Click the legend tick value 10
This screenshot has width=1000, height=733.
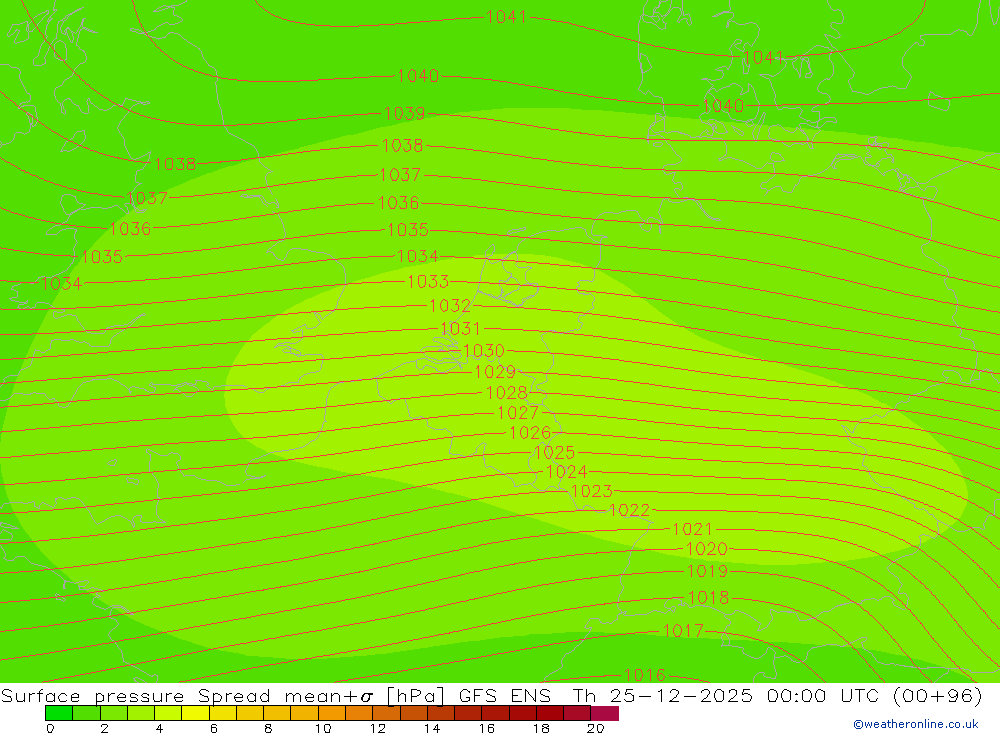tap(323, 728)
